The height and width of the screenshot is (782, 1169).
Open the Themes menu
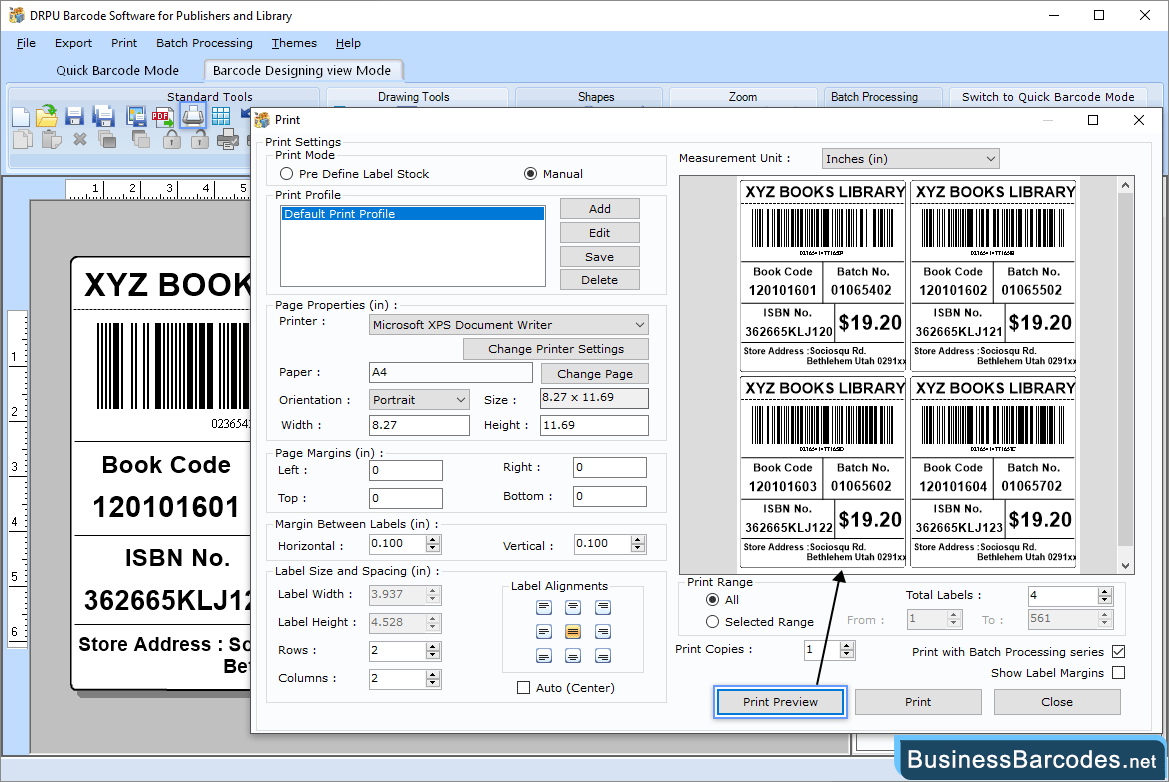click(294, 43)
